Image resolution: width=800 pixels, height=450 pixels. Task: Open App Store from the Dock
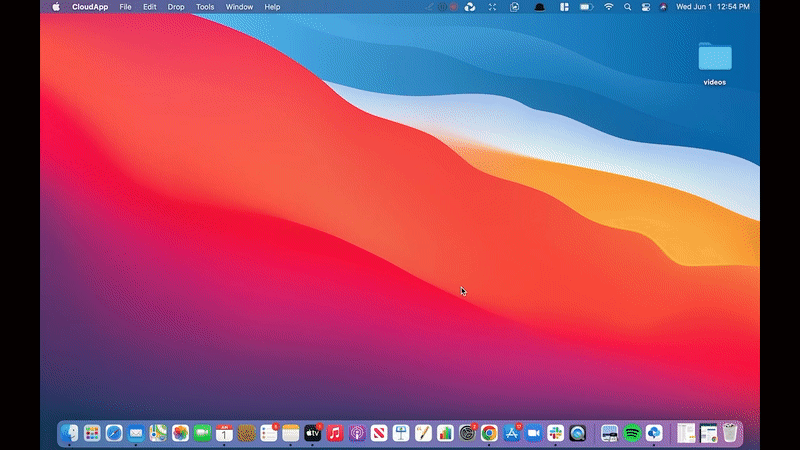tap(511, 433)
